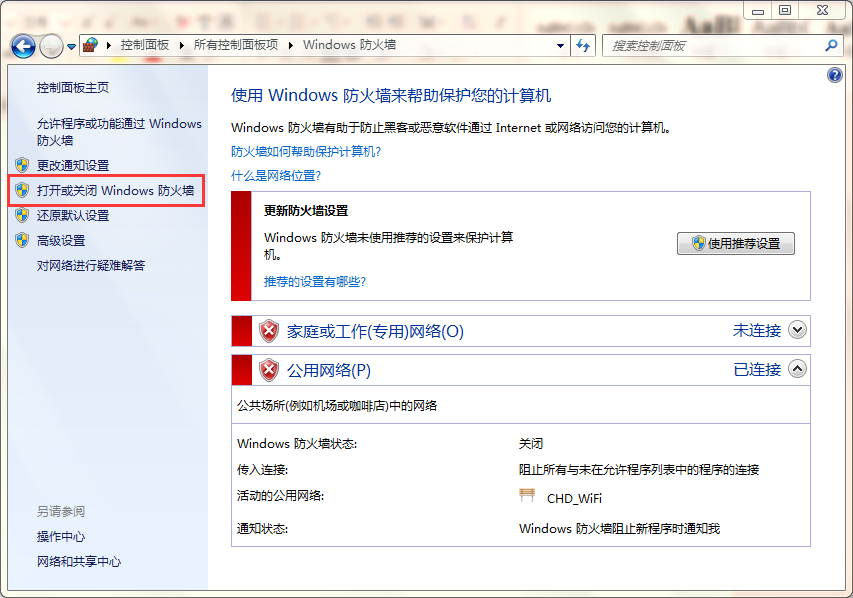Open the blue help question mark
853x598 pixels.
pos(835,75)
